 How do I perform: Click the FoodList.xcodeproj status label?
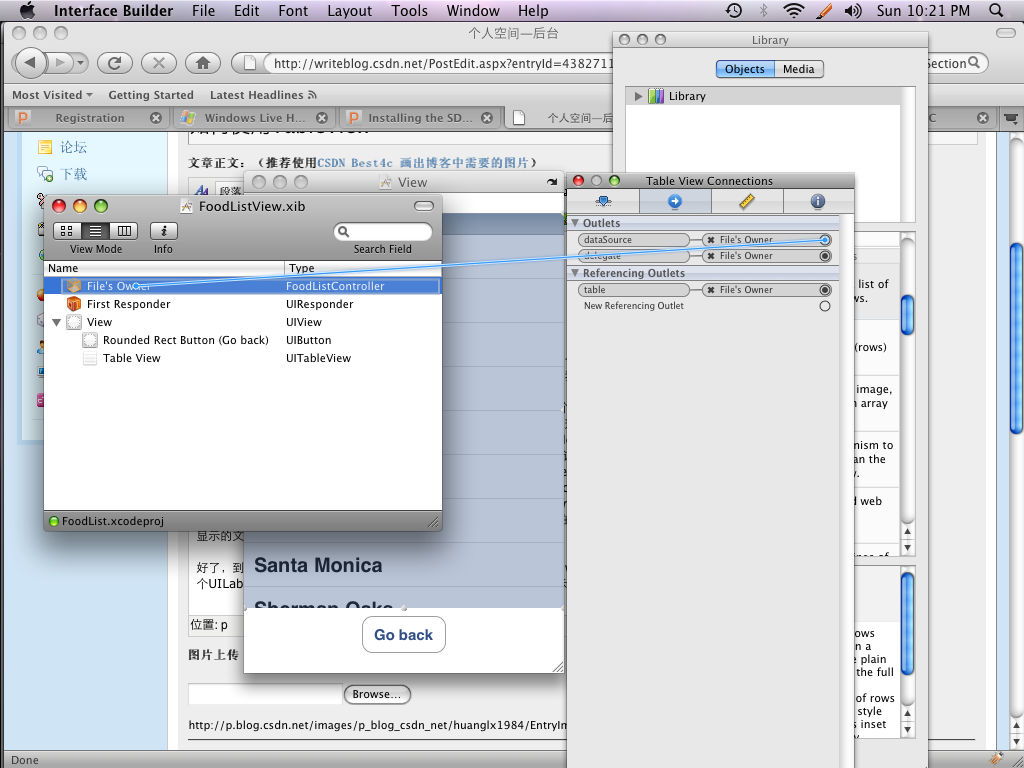pos(112,521)
